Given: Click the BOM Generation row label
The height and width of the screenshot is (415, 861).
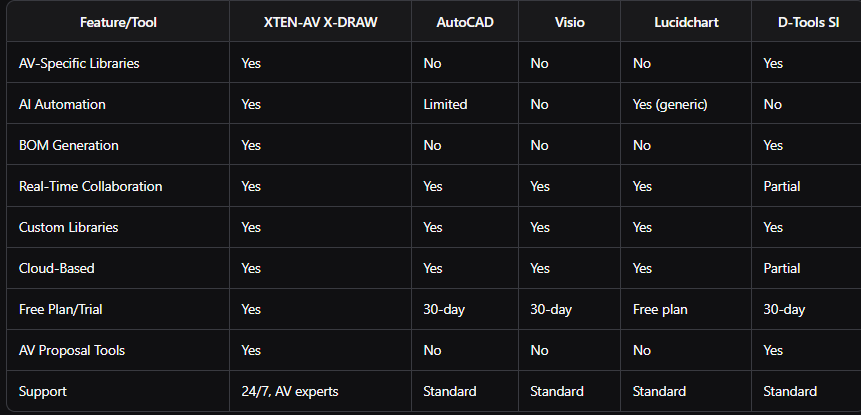Looking at the screenshot, I should (x=69, y=145).
